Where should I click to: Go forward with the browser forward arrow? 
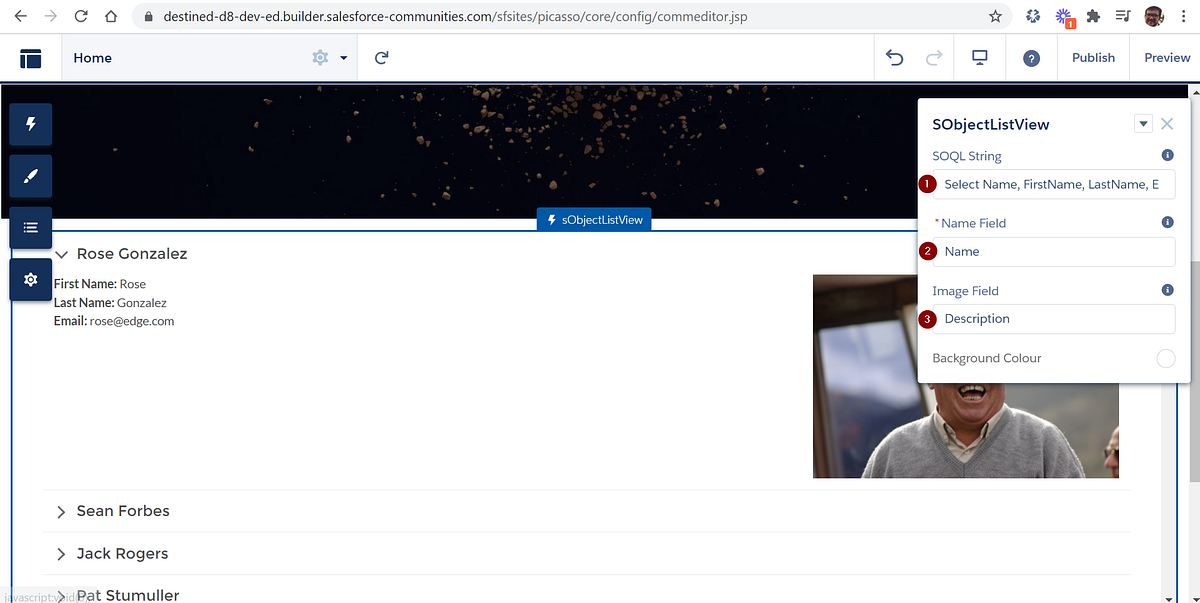[51, 17]
